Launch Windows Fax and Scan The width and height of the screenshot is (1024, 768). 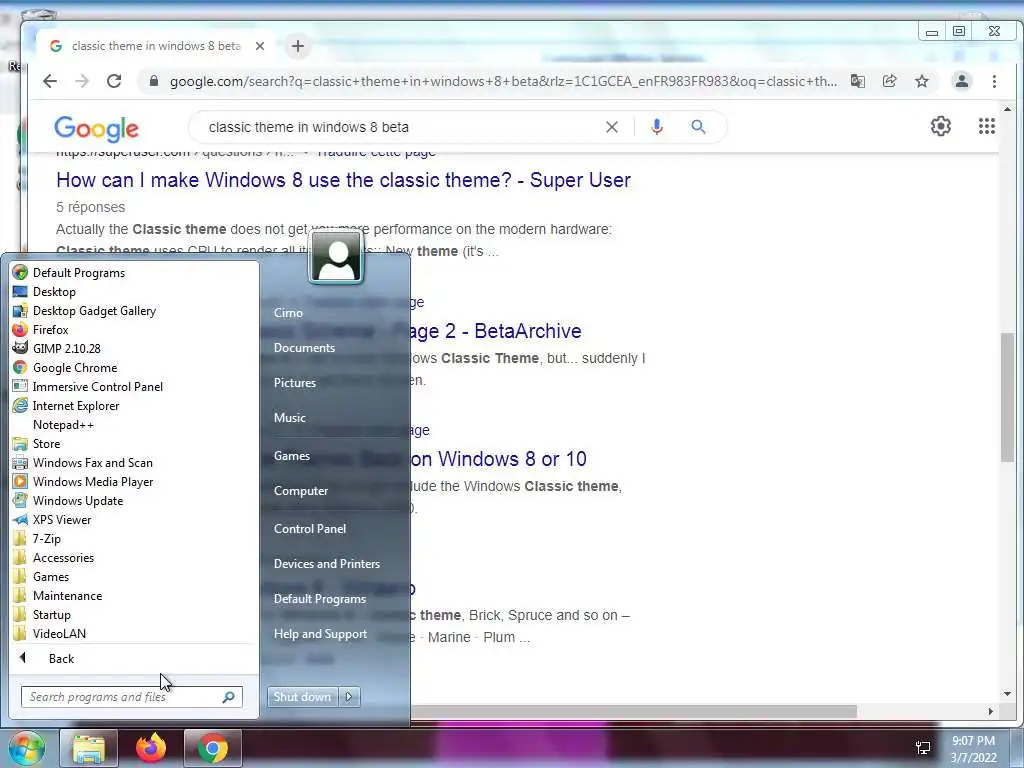(x=93, y=462)
